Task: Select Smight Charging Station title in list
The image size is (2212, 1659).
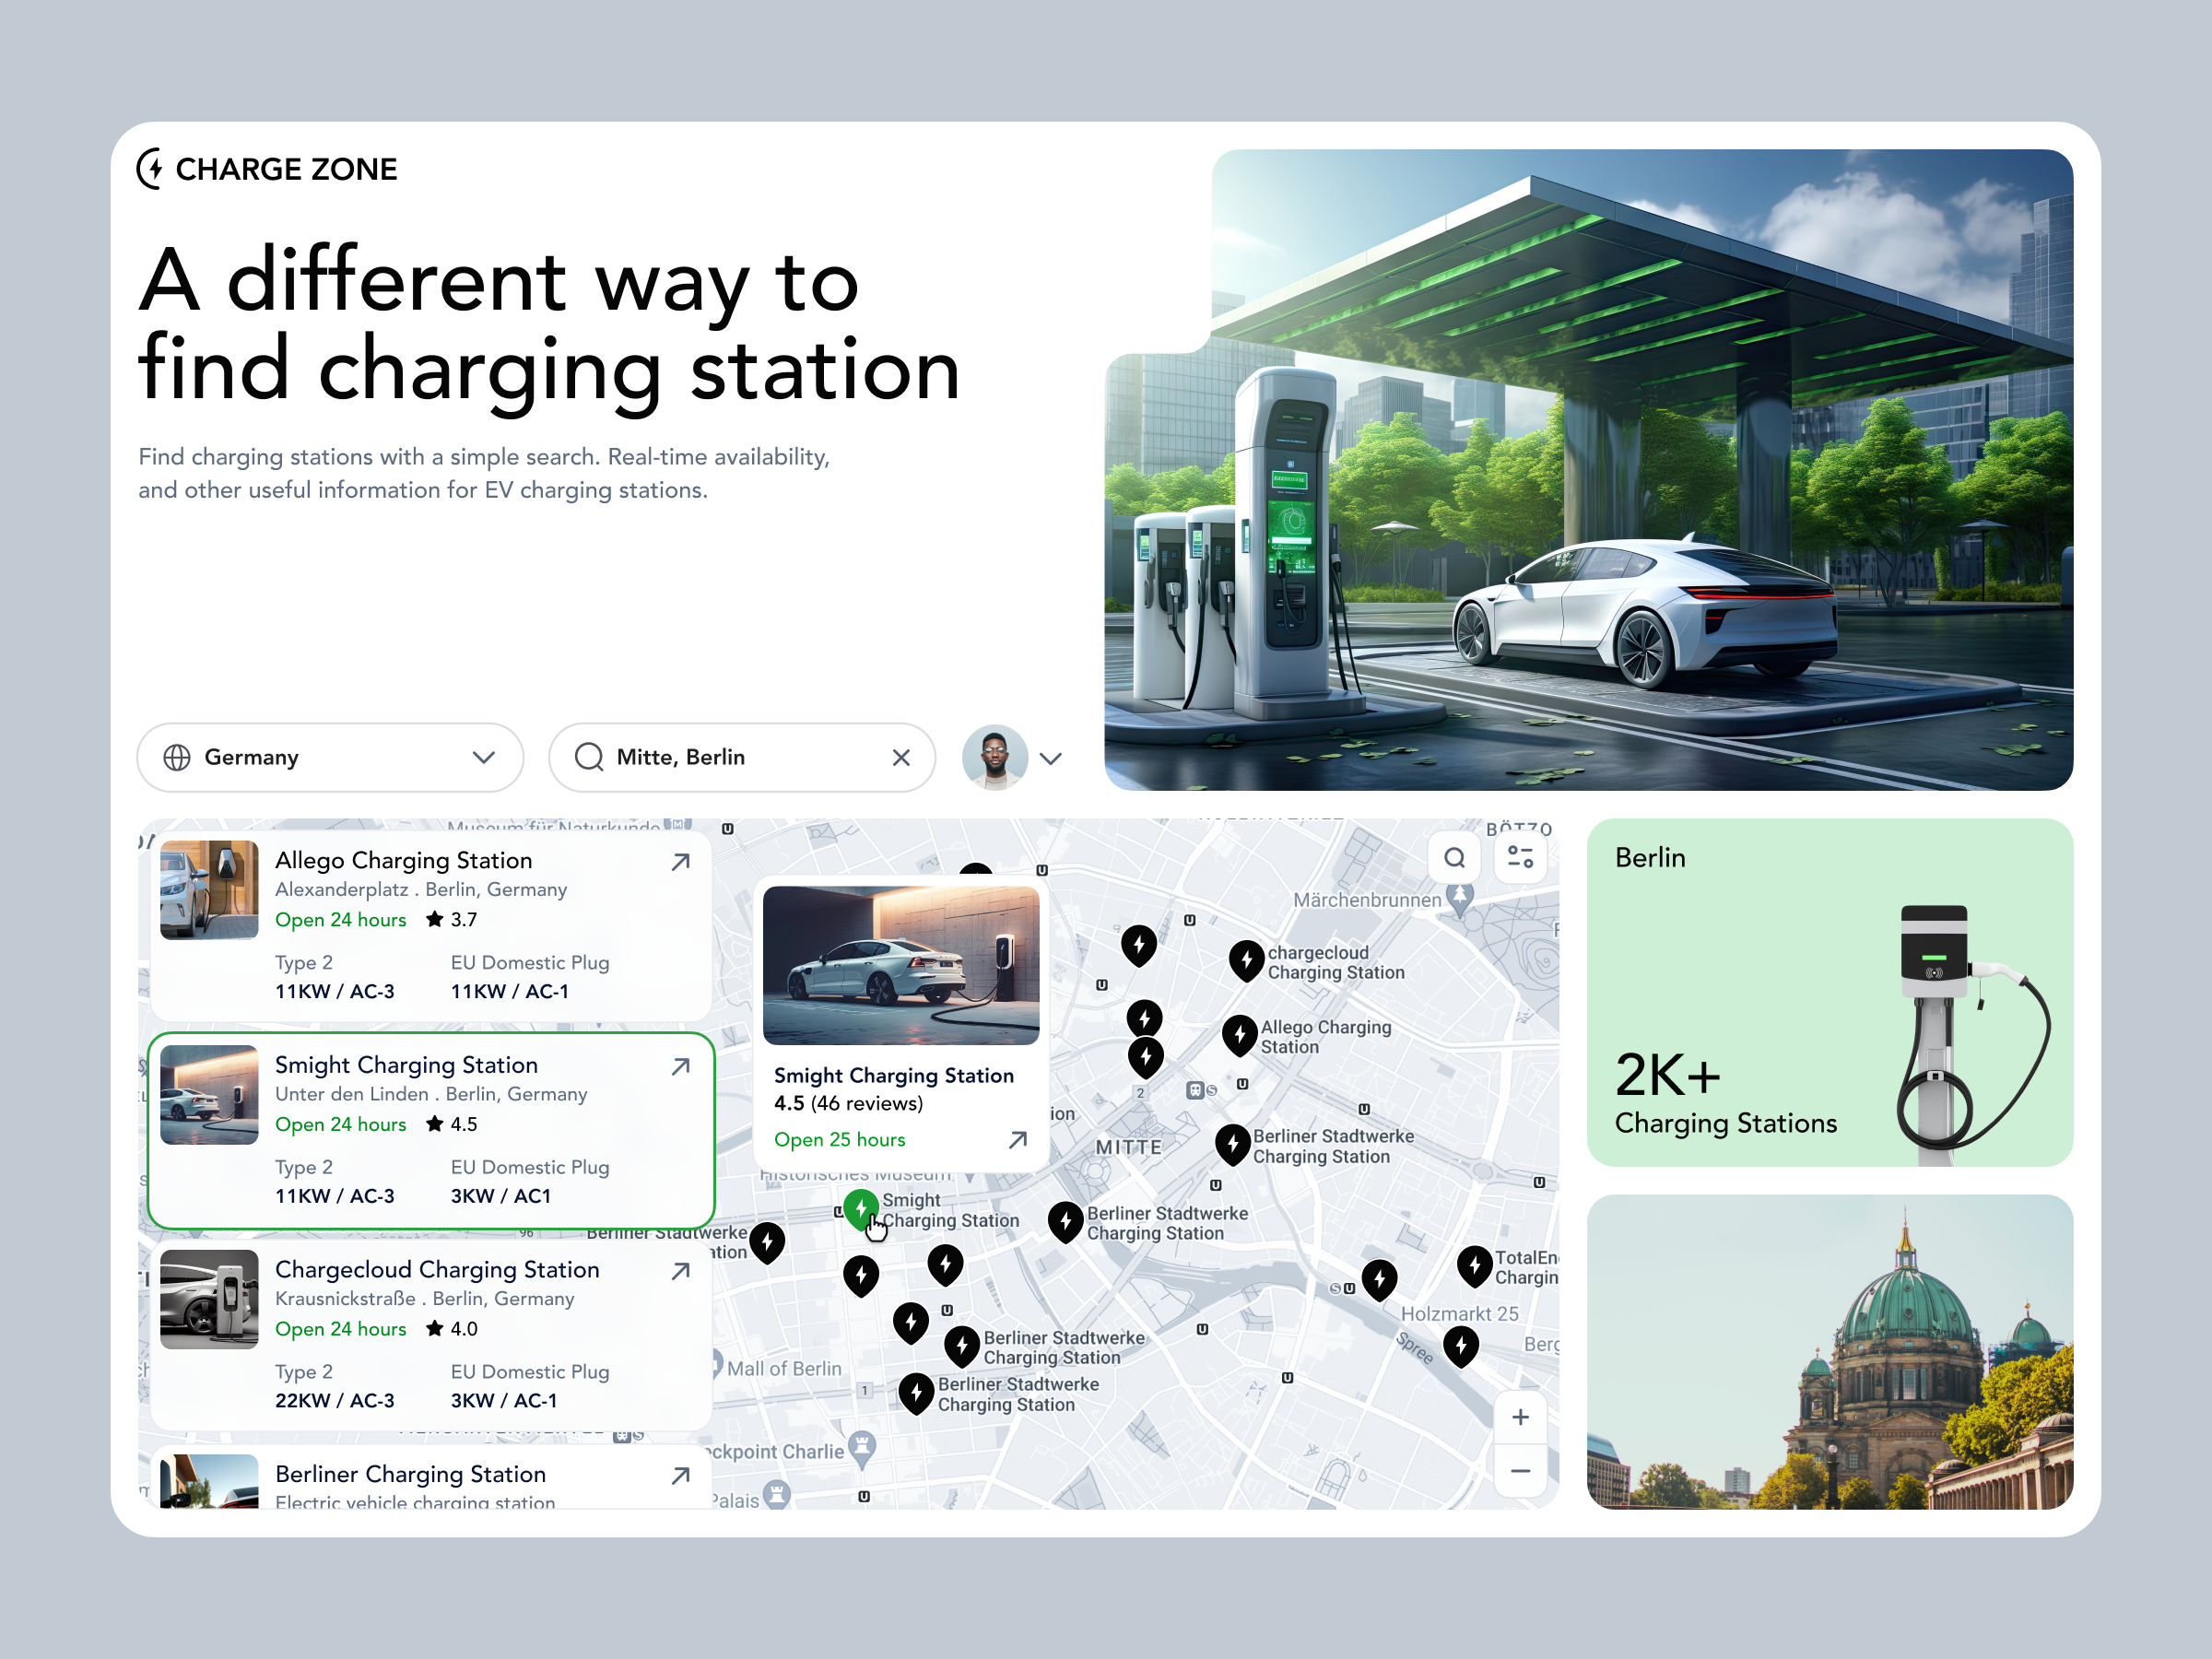Action: 406,1065
